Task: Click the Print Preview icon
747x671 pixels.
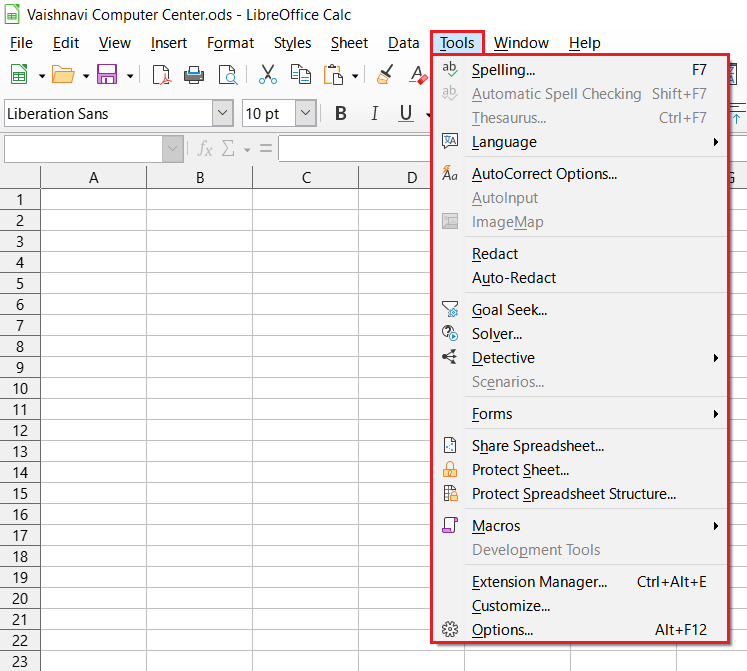Action: point(228,75)
